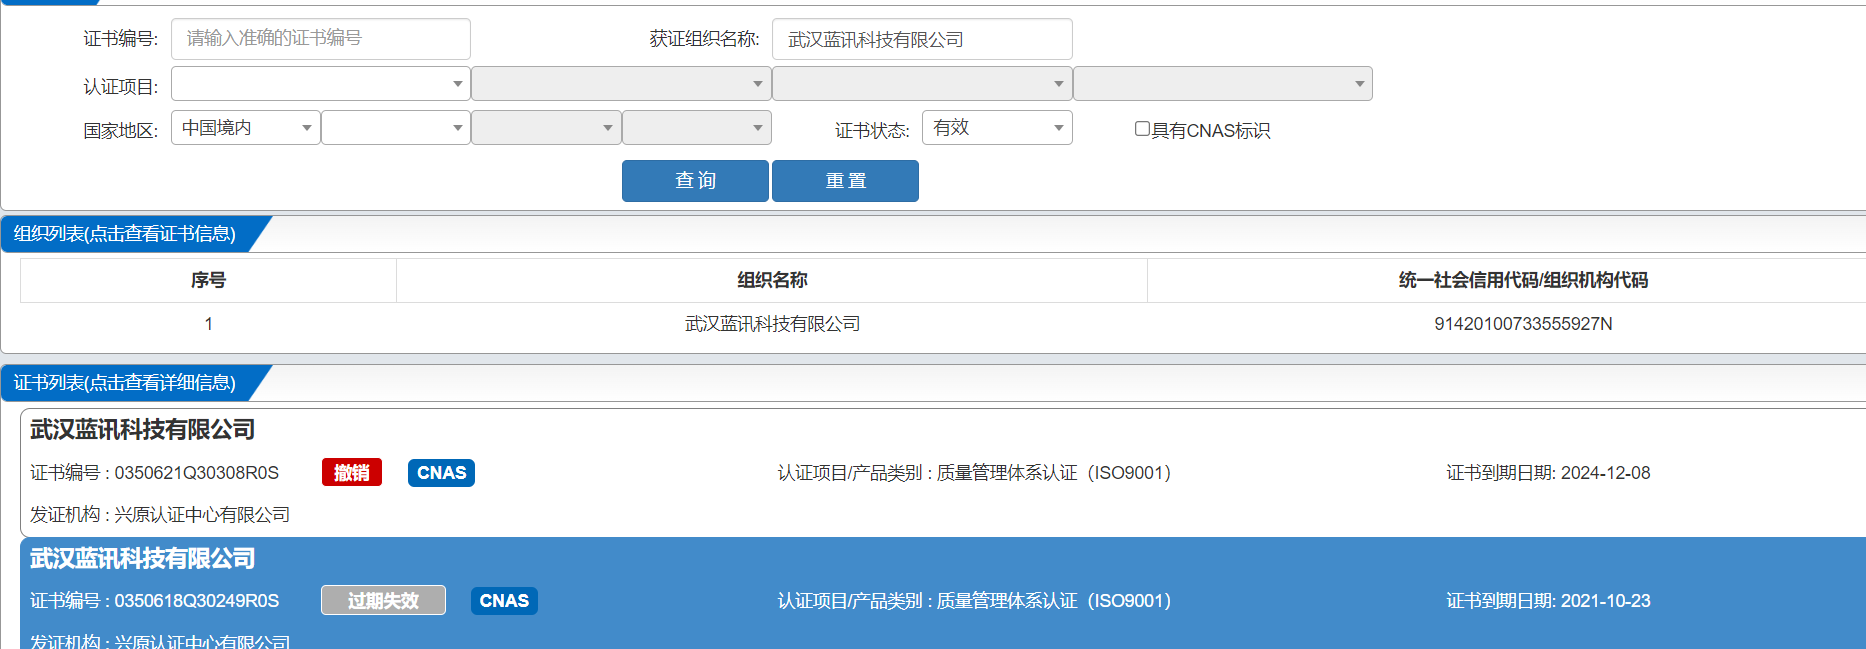Select the 组织列表 section tab
The height and width of the screenshot is (649, 1866).
point(125,234)
